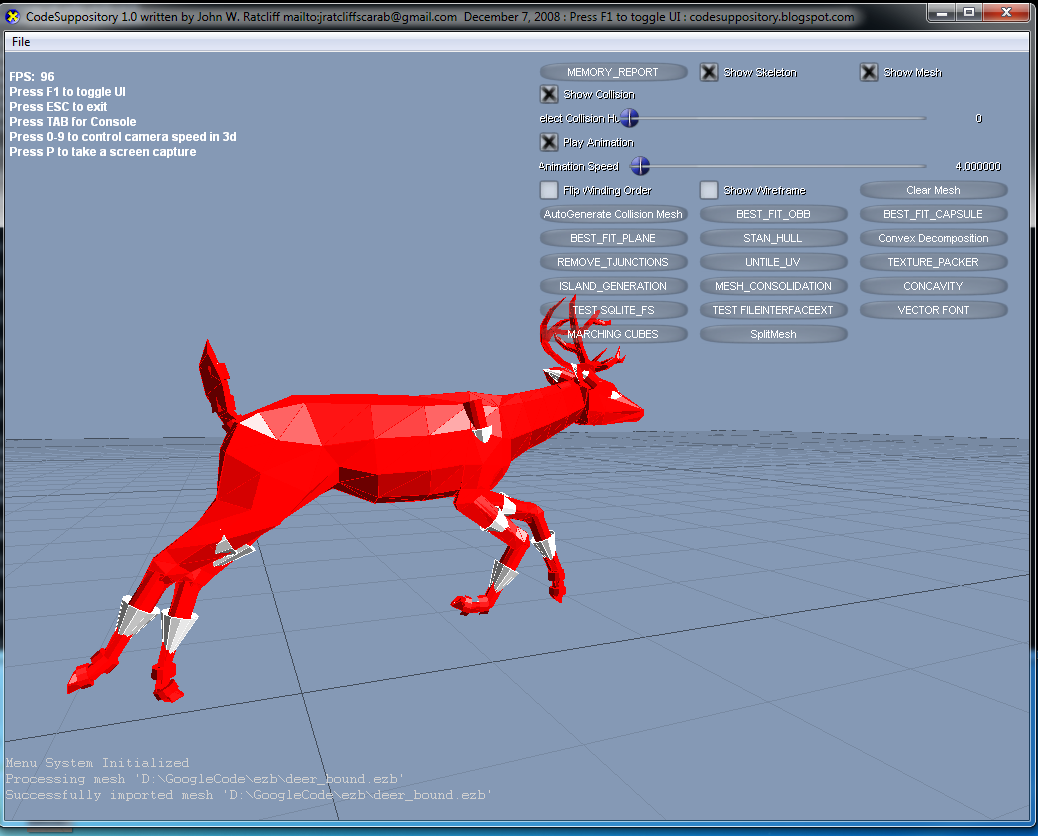Run the BEST_FIT_OBB function
Screen dimensions: 1038x836
tap(773, 214)
